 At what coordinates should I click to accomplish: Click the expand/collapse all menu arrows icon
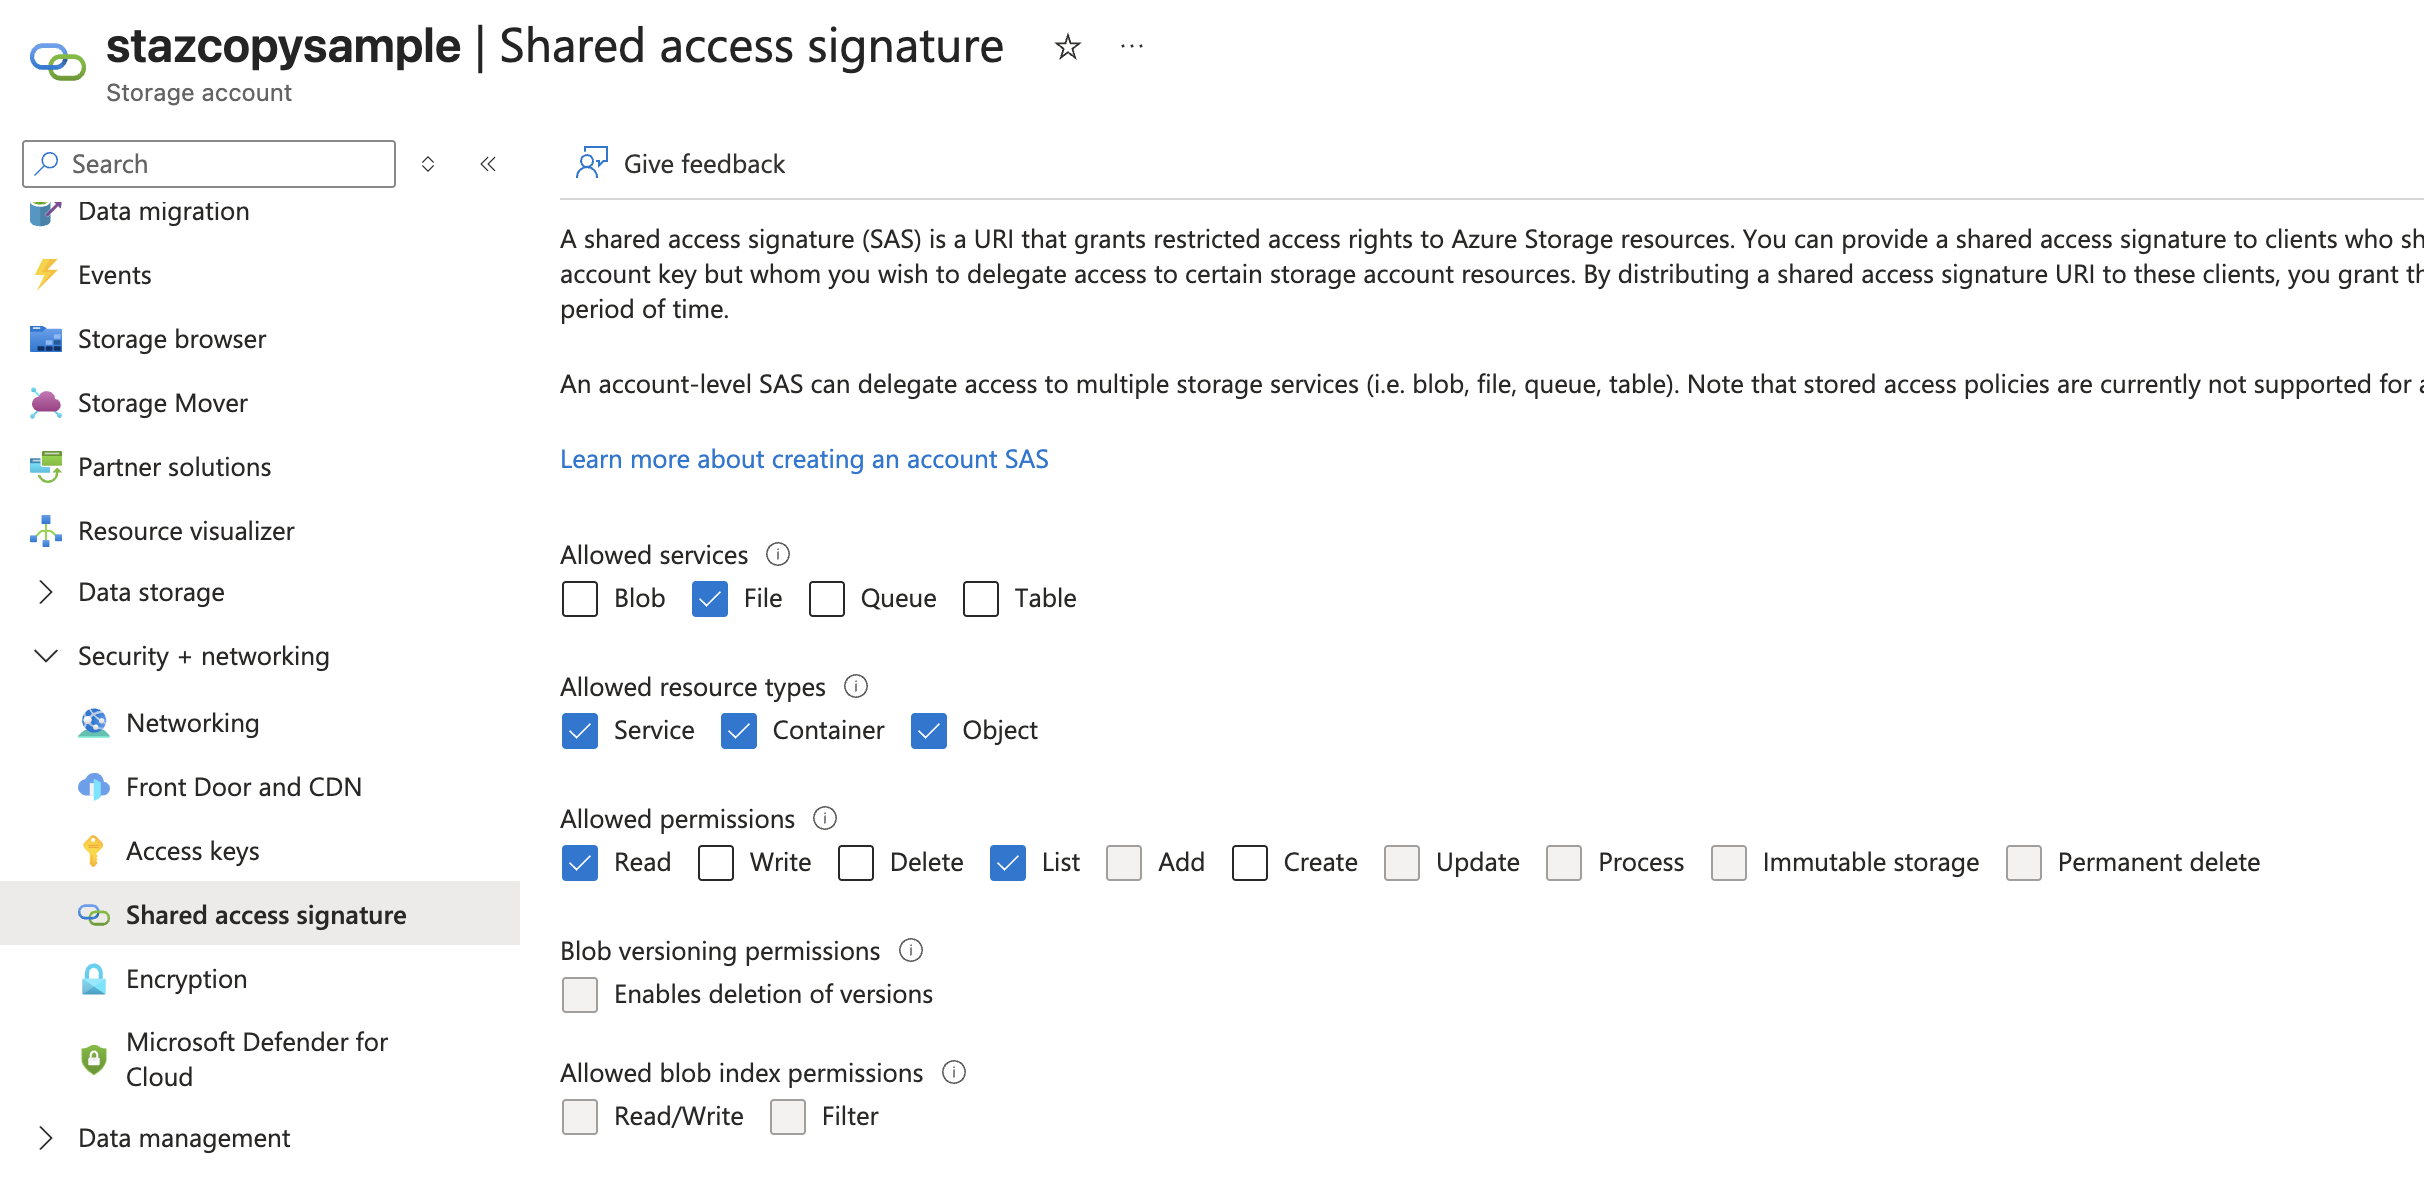(x=428, y=164)
